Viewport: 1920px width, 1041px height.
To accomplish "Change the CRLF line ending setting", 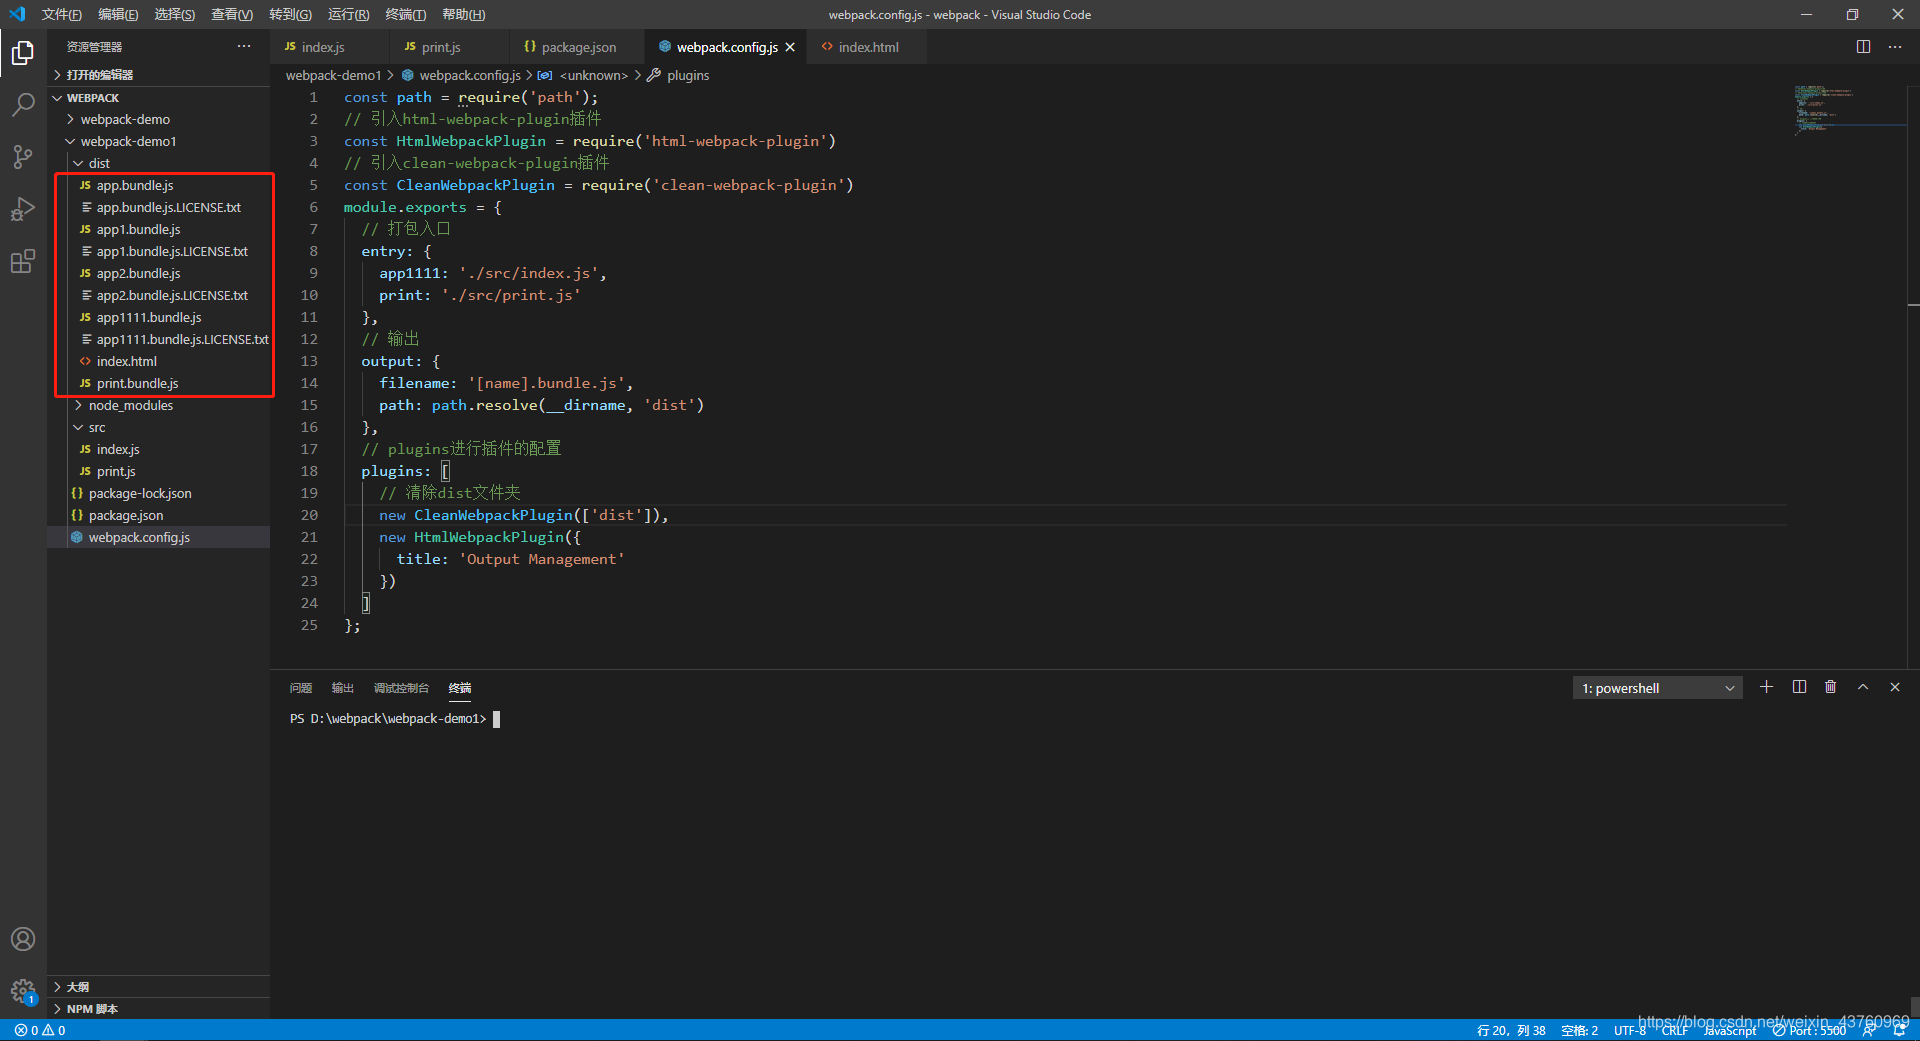I will (1675, 1030).
